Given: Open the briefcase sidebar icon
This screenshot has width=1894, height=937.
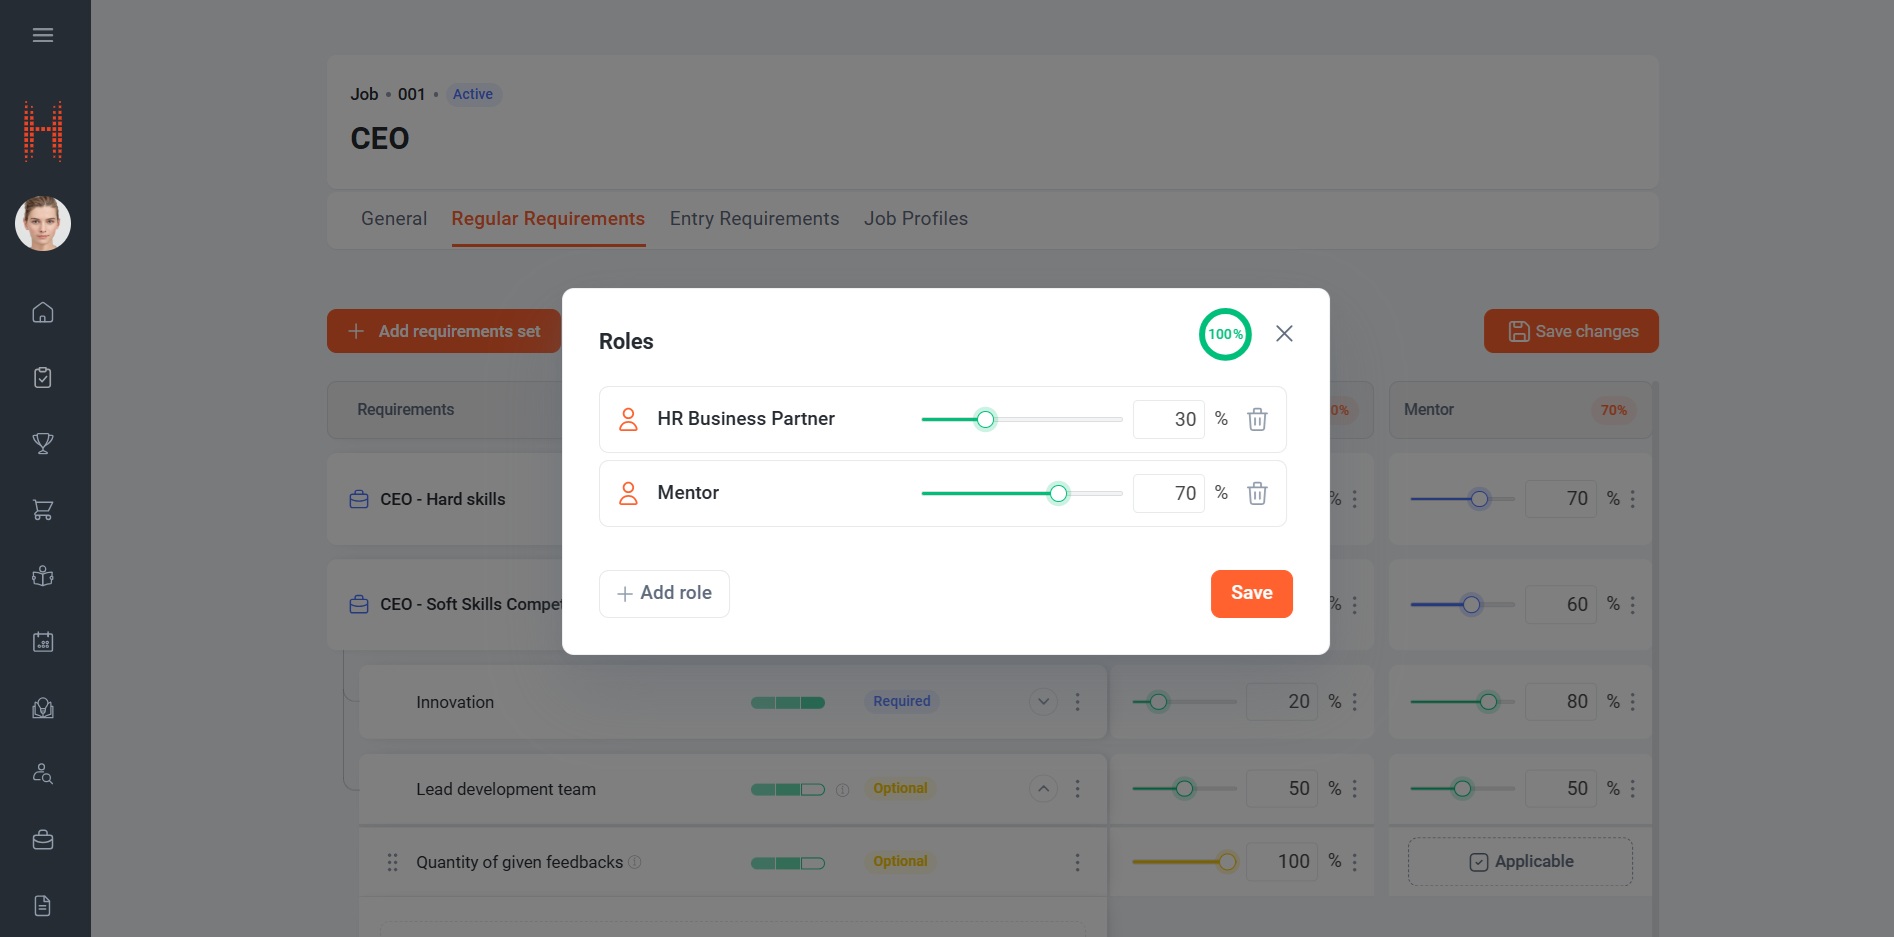Looking at the screenshot, I should 43,839.
